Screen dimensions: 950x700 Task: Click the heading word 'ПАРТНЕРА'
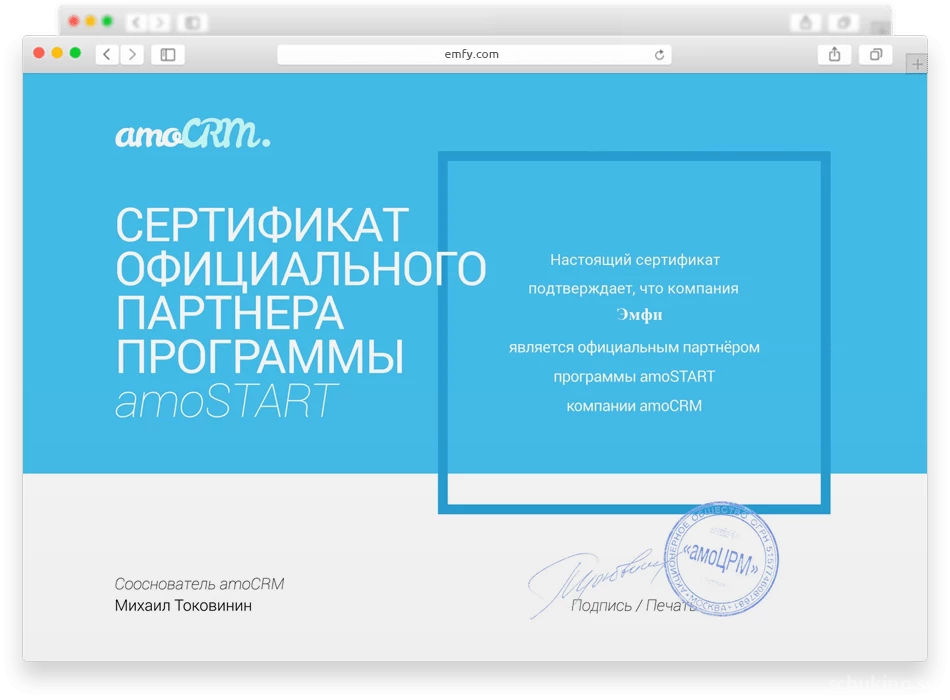[230, 313]
